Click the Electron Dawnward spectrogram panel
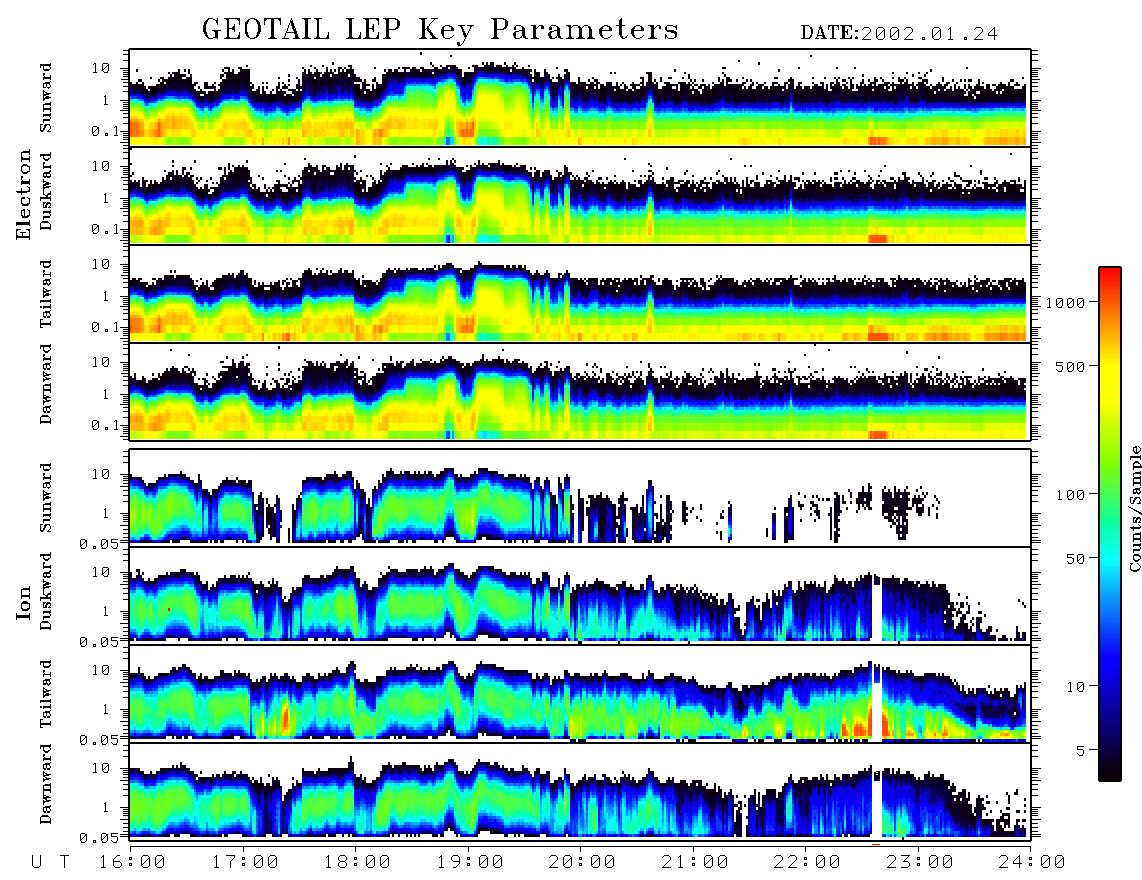The height and width of the screenshot is (880, 1142). click(x=580, y=391)
